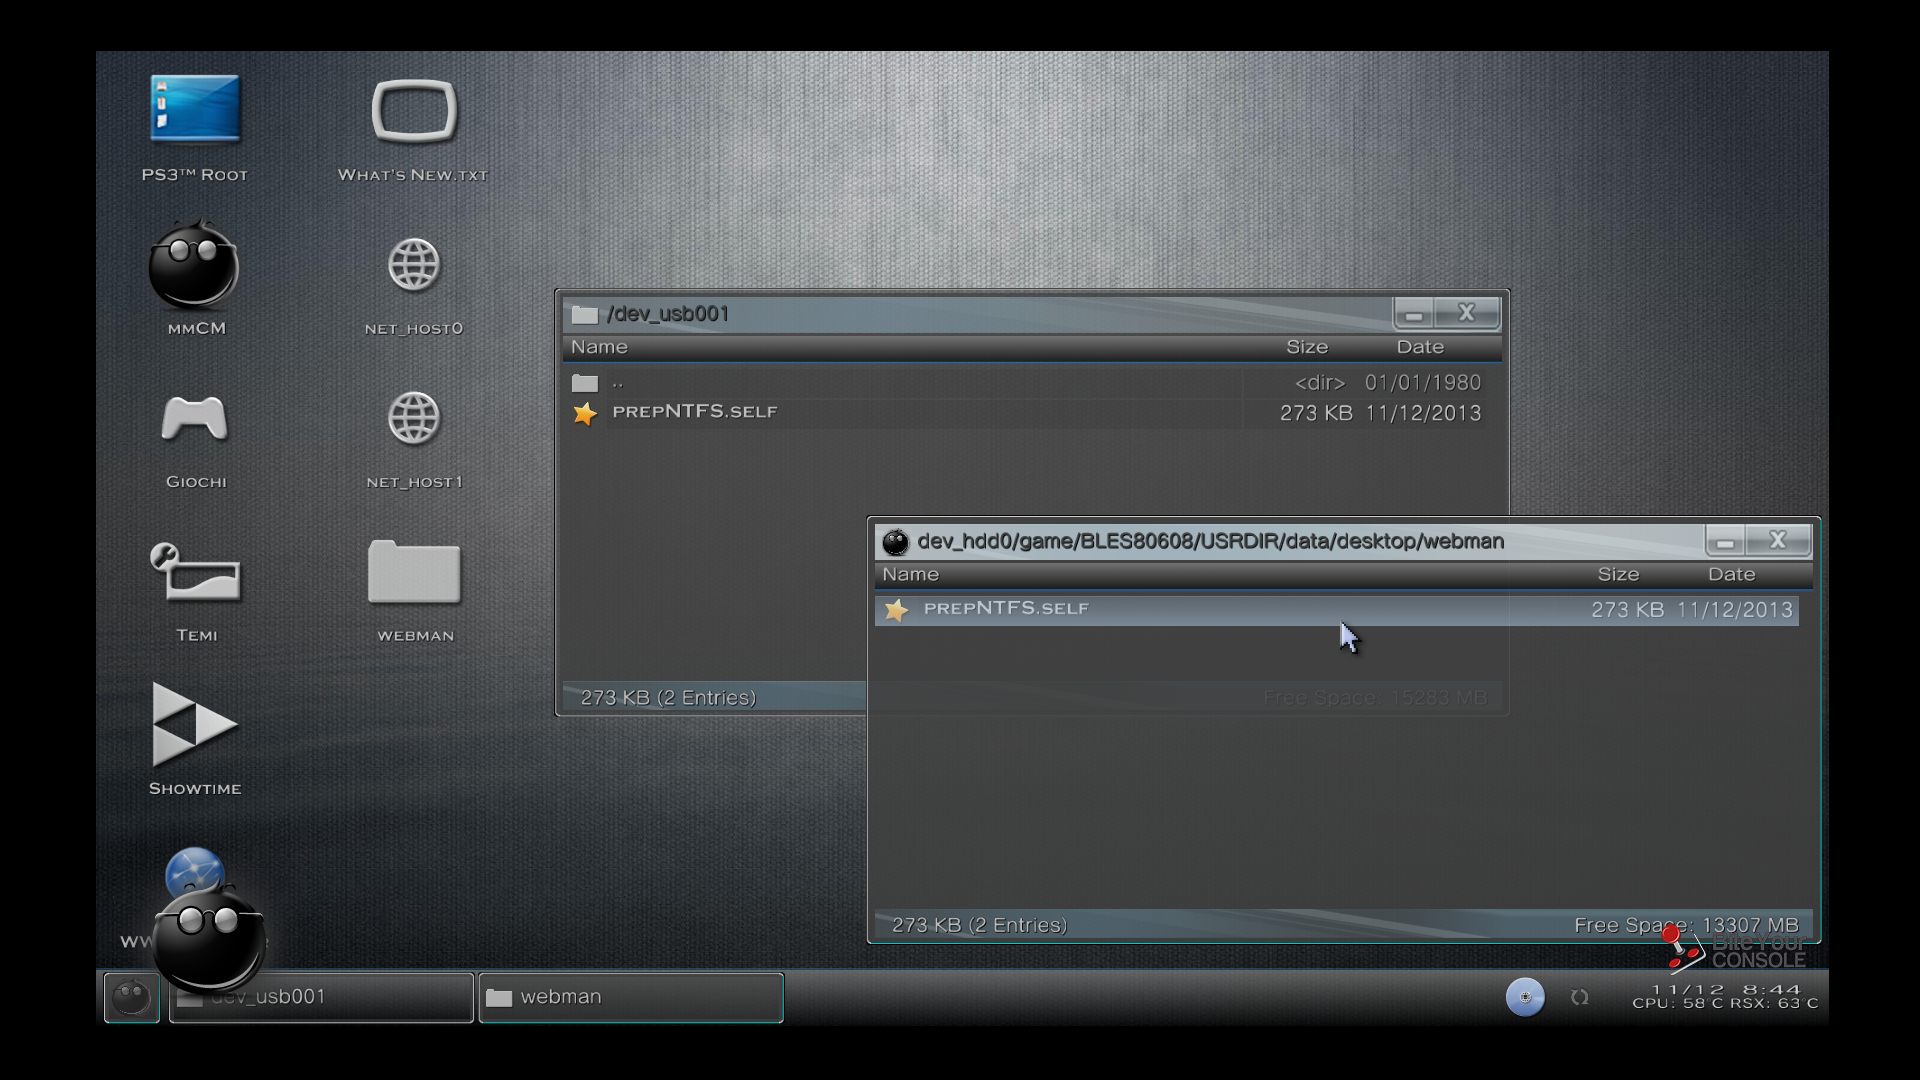Switch to dev_usb001 taskbar window
This screenshot has width=1920, height=1080.
[x=321, y=997]
